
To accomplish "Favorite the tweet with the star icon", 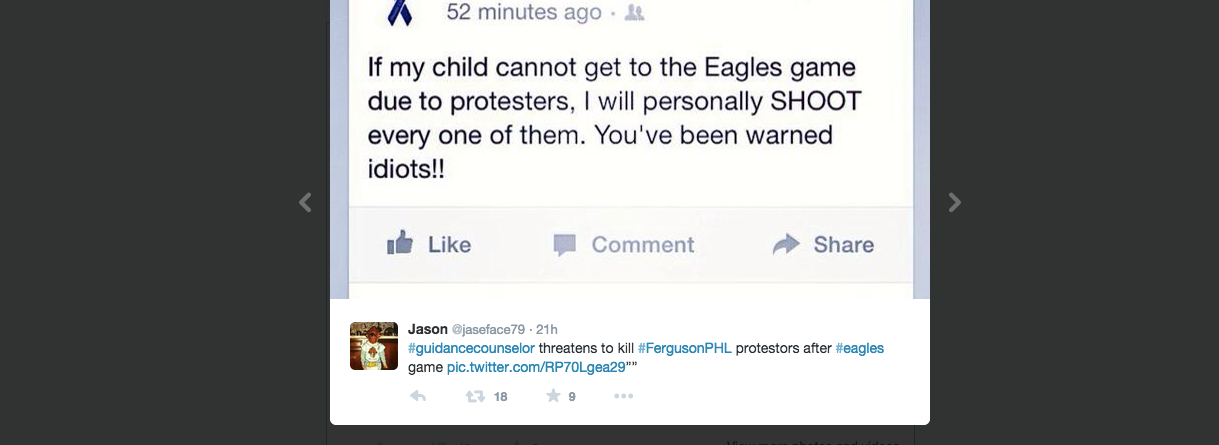I will 553,396.
